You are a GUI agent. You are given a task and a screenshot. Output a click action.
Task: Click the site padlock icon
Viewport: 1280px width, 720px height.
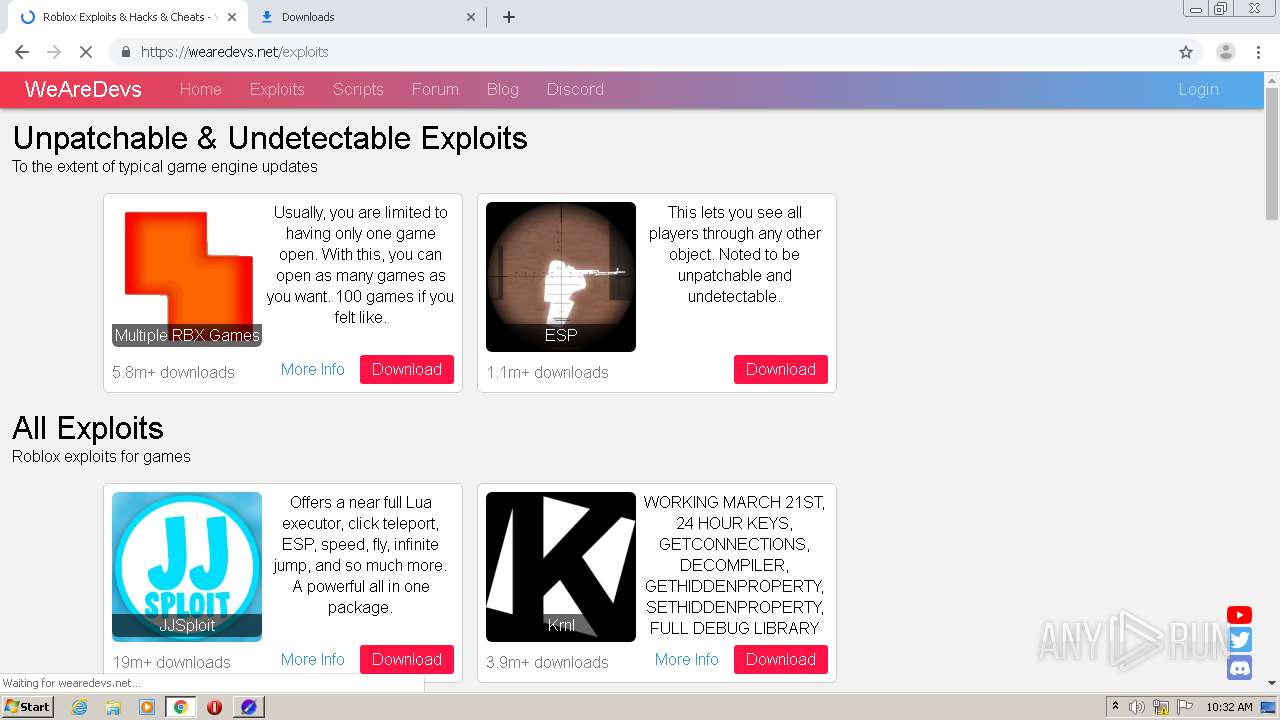pyautogui.click(x=125, y=52)
